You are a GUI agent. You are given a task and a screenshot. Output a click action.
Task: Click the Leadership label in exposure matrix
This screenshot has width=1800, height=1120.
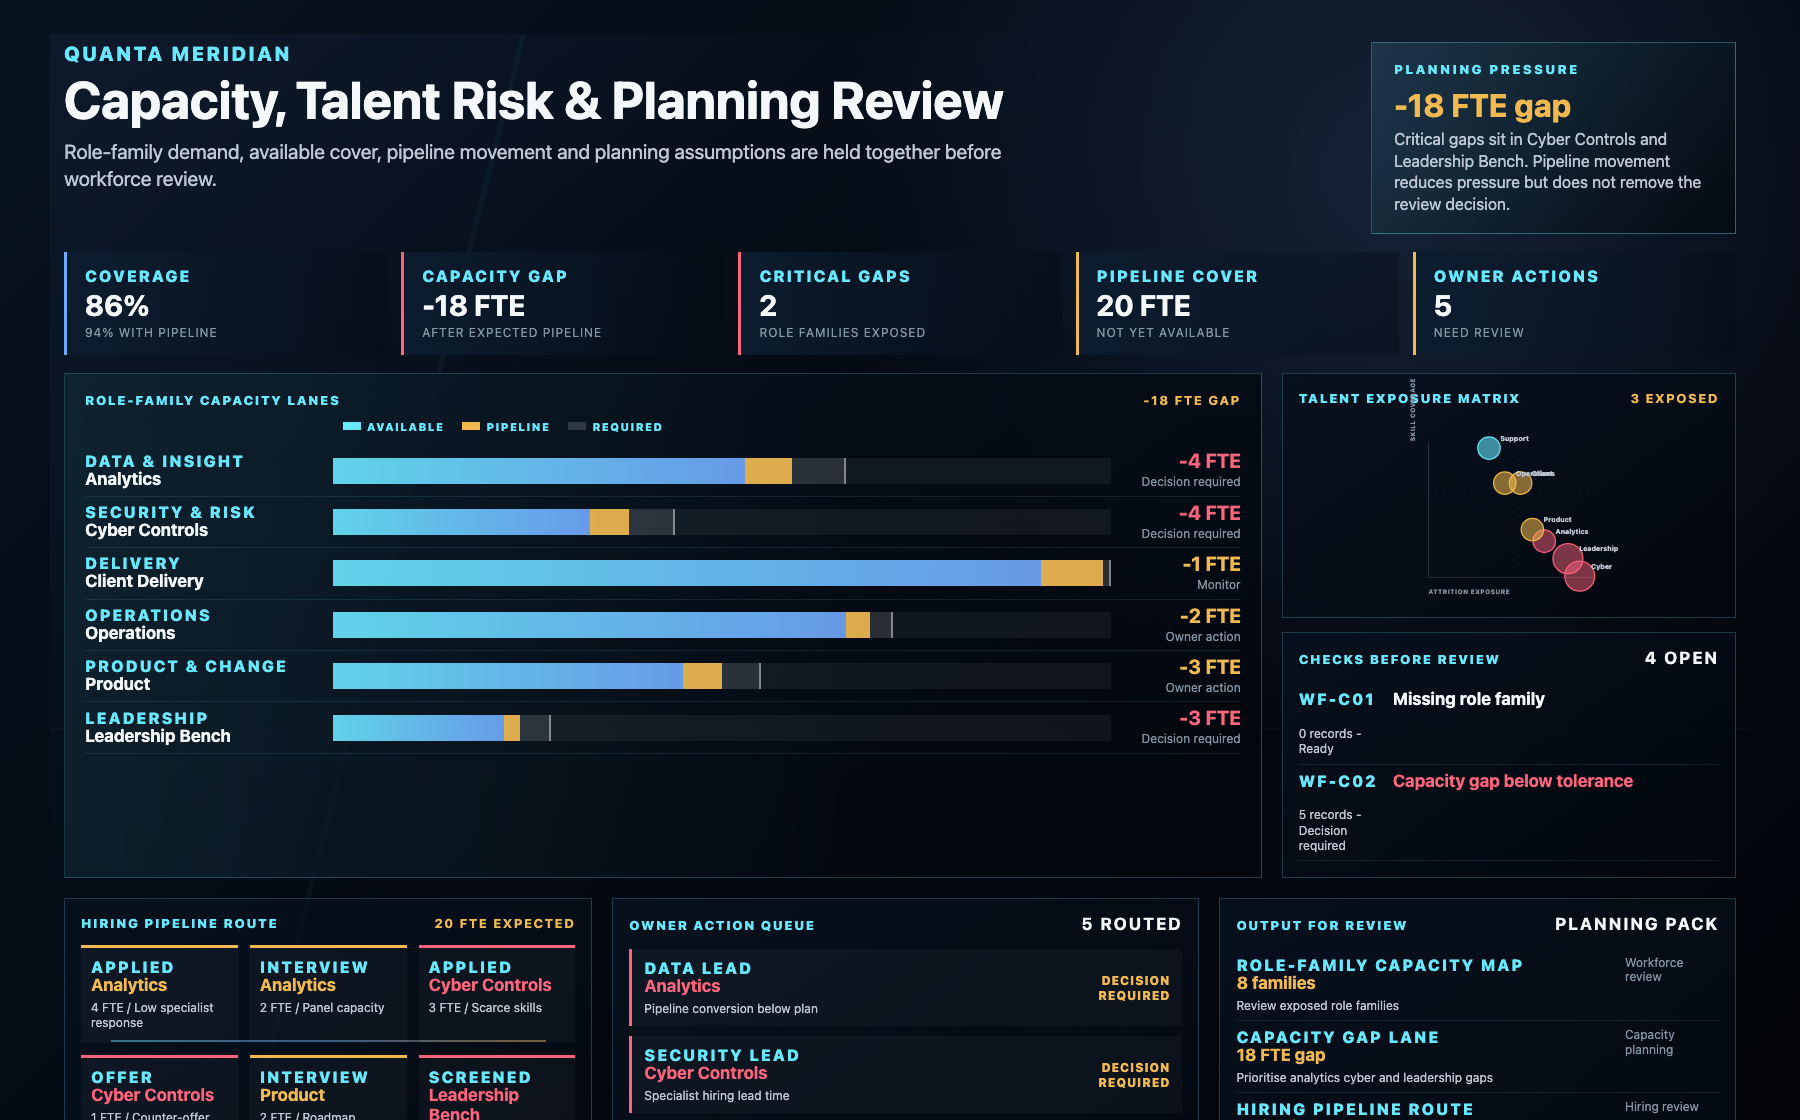[x=1599, y=548]
